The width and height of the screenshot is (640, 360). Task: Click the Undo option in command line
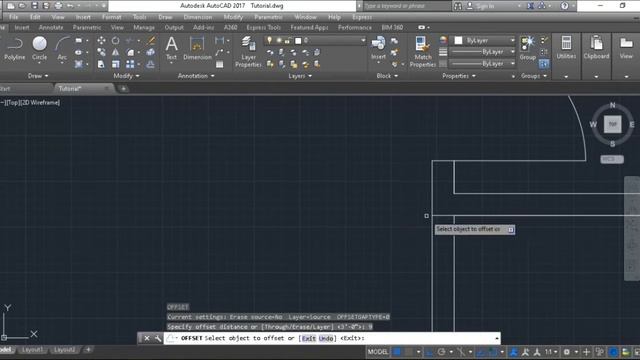coord(326,338)
